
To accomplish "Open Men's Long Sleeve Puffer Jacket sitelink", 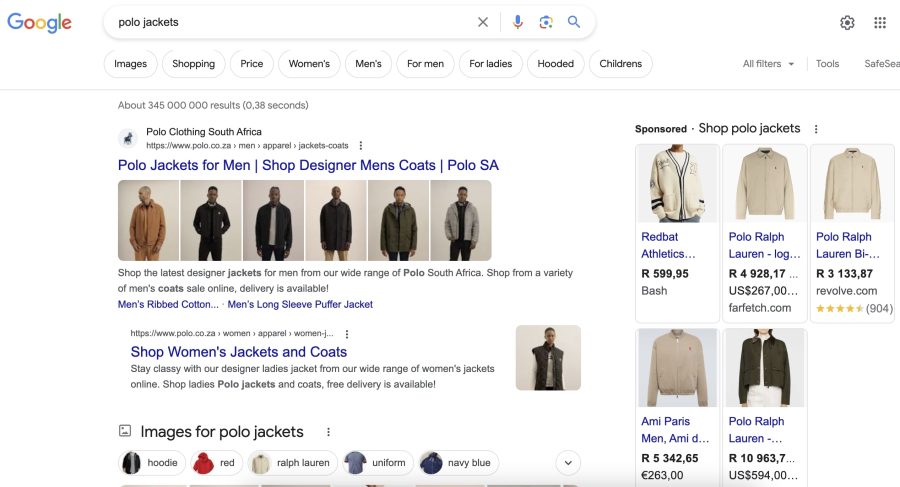I will [300, 304].
